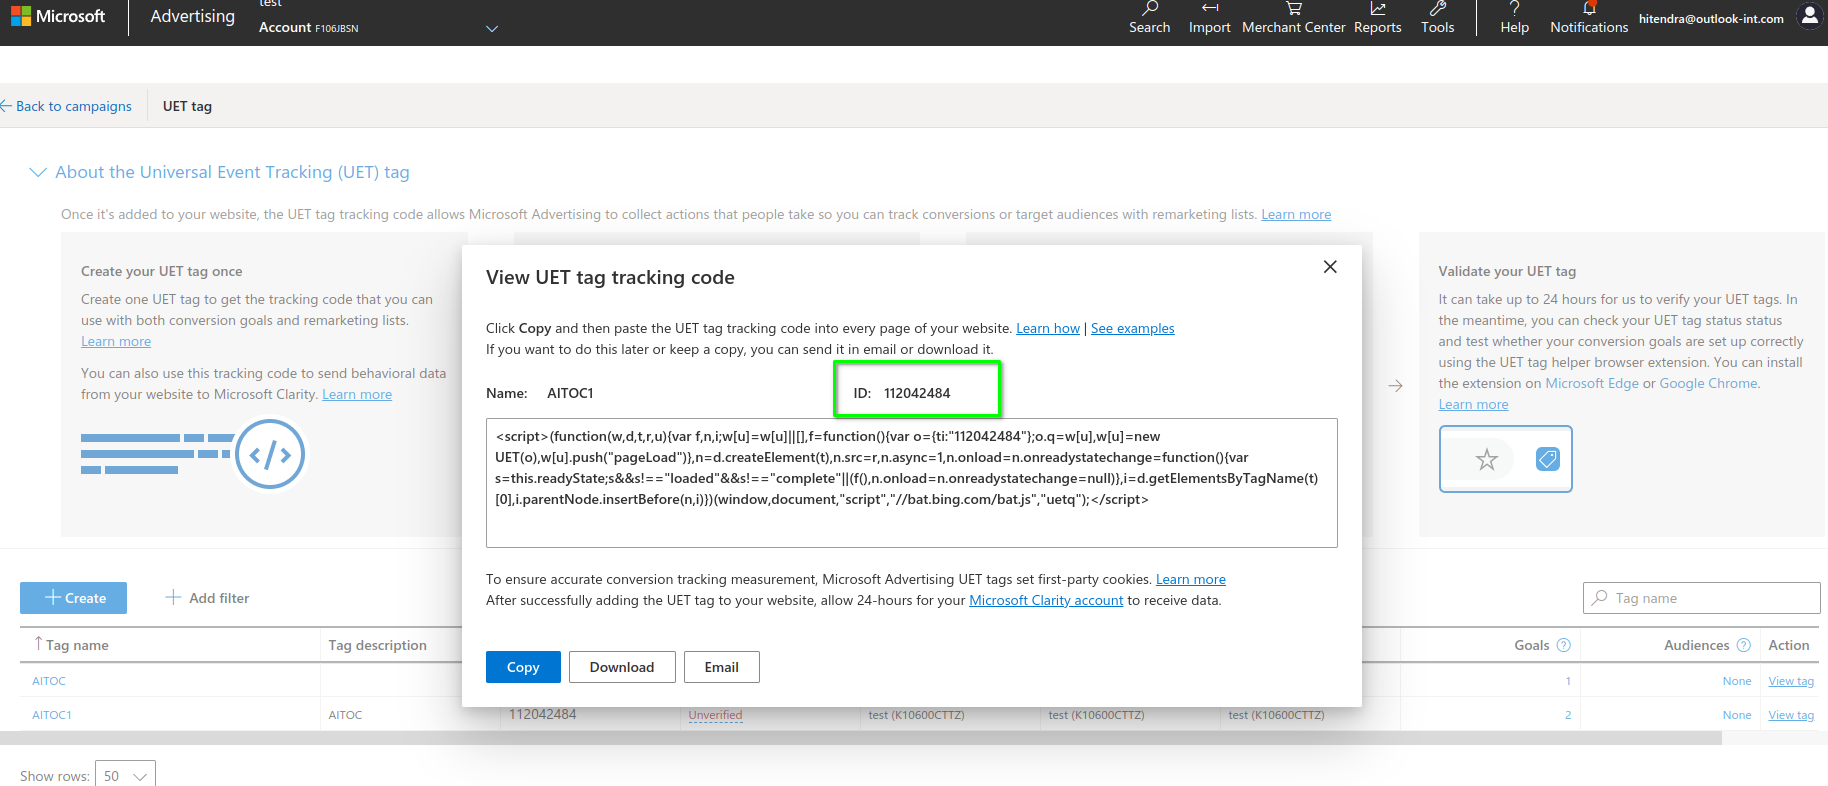Click the Microsoft logo
Viewport: 1828px width, 786px height.
pos(57,16)
